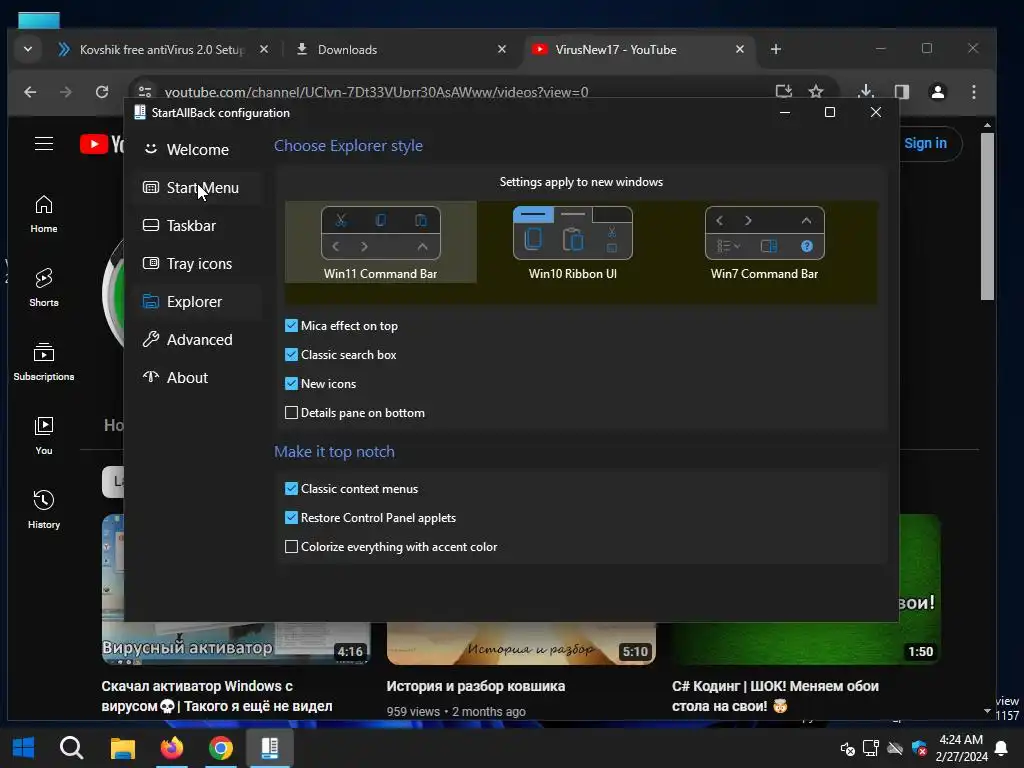The image size is (1024, 768).
Task: Open taskbar Search
Action: pos(72,748)
